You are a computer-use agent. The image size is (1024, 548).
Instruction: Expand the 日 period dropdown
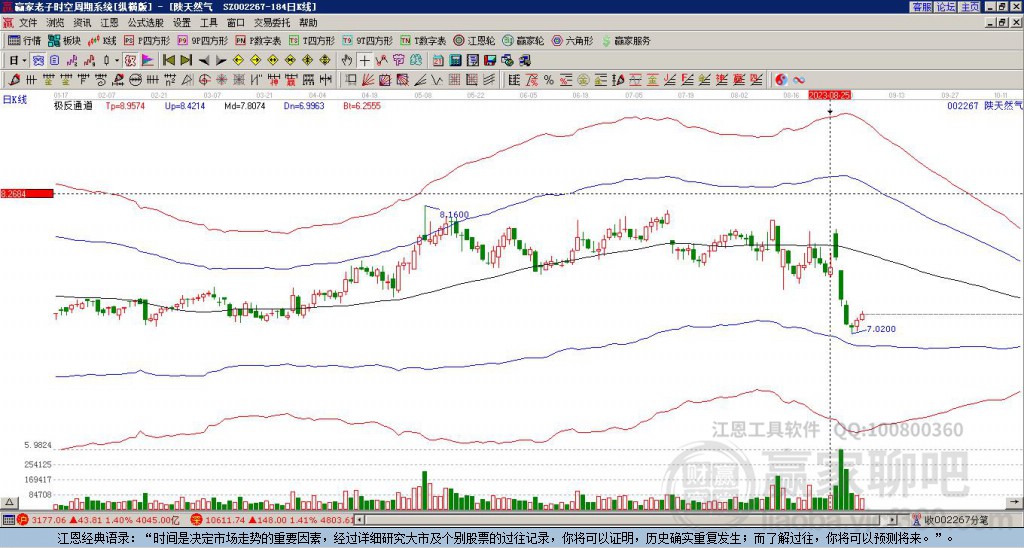point(24,61)
